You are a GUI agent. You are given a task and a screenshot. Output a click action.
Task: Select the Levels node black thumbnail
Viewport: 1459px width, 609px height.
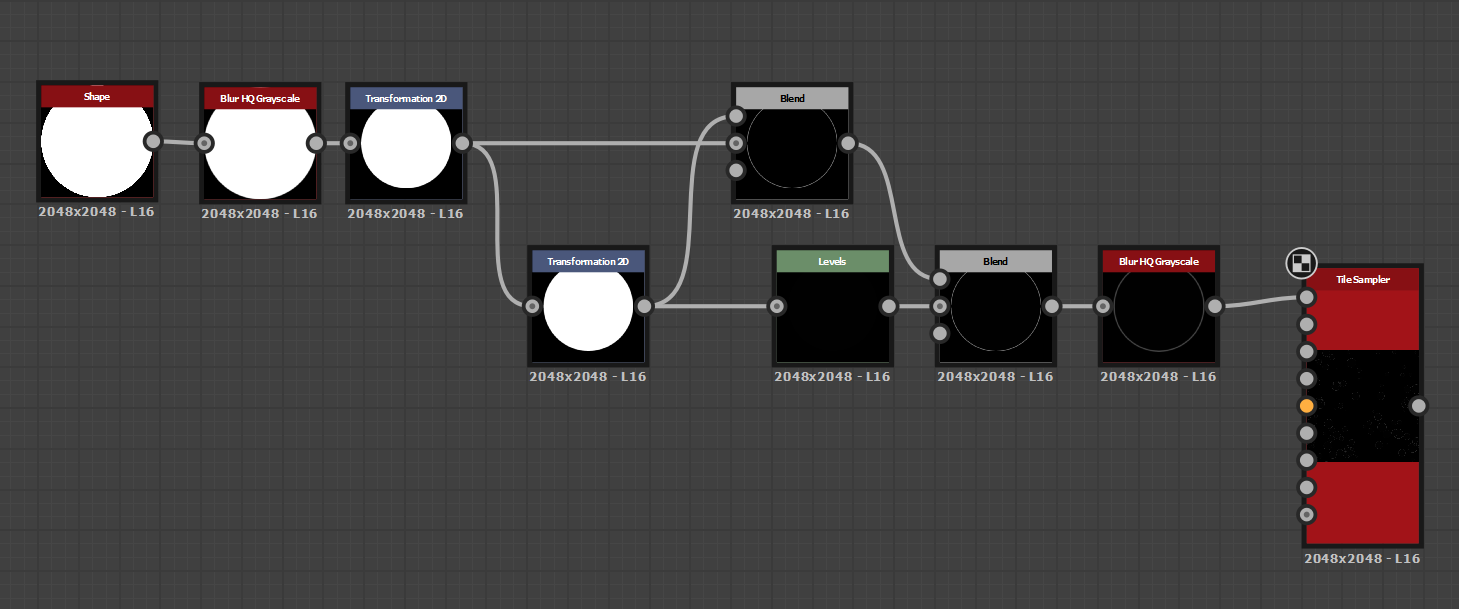click(832, 317)
